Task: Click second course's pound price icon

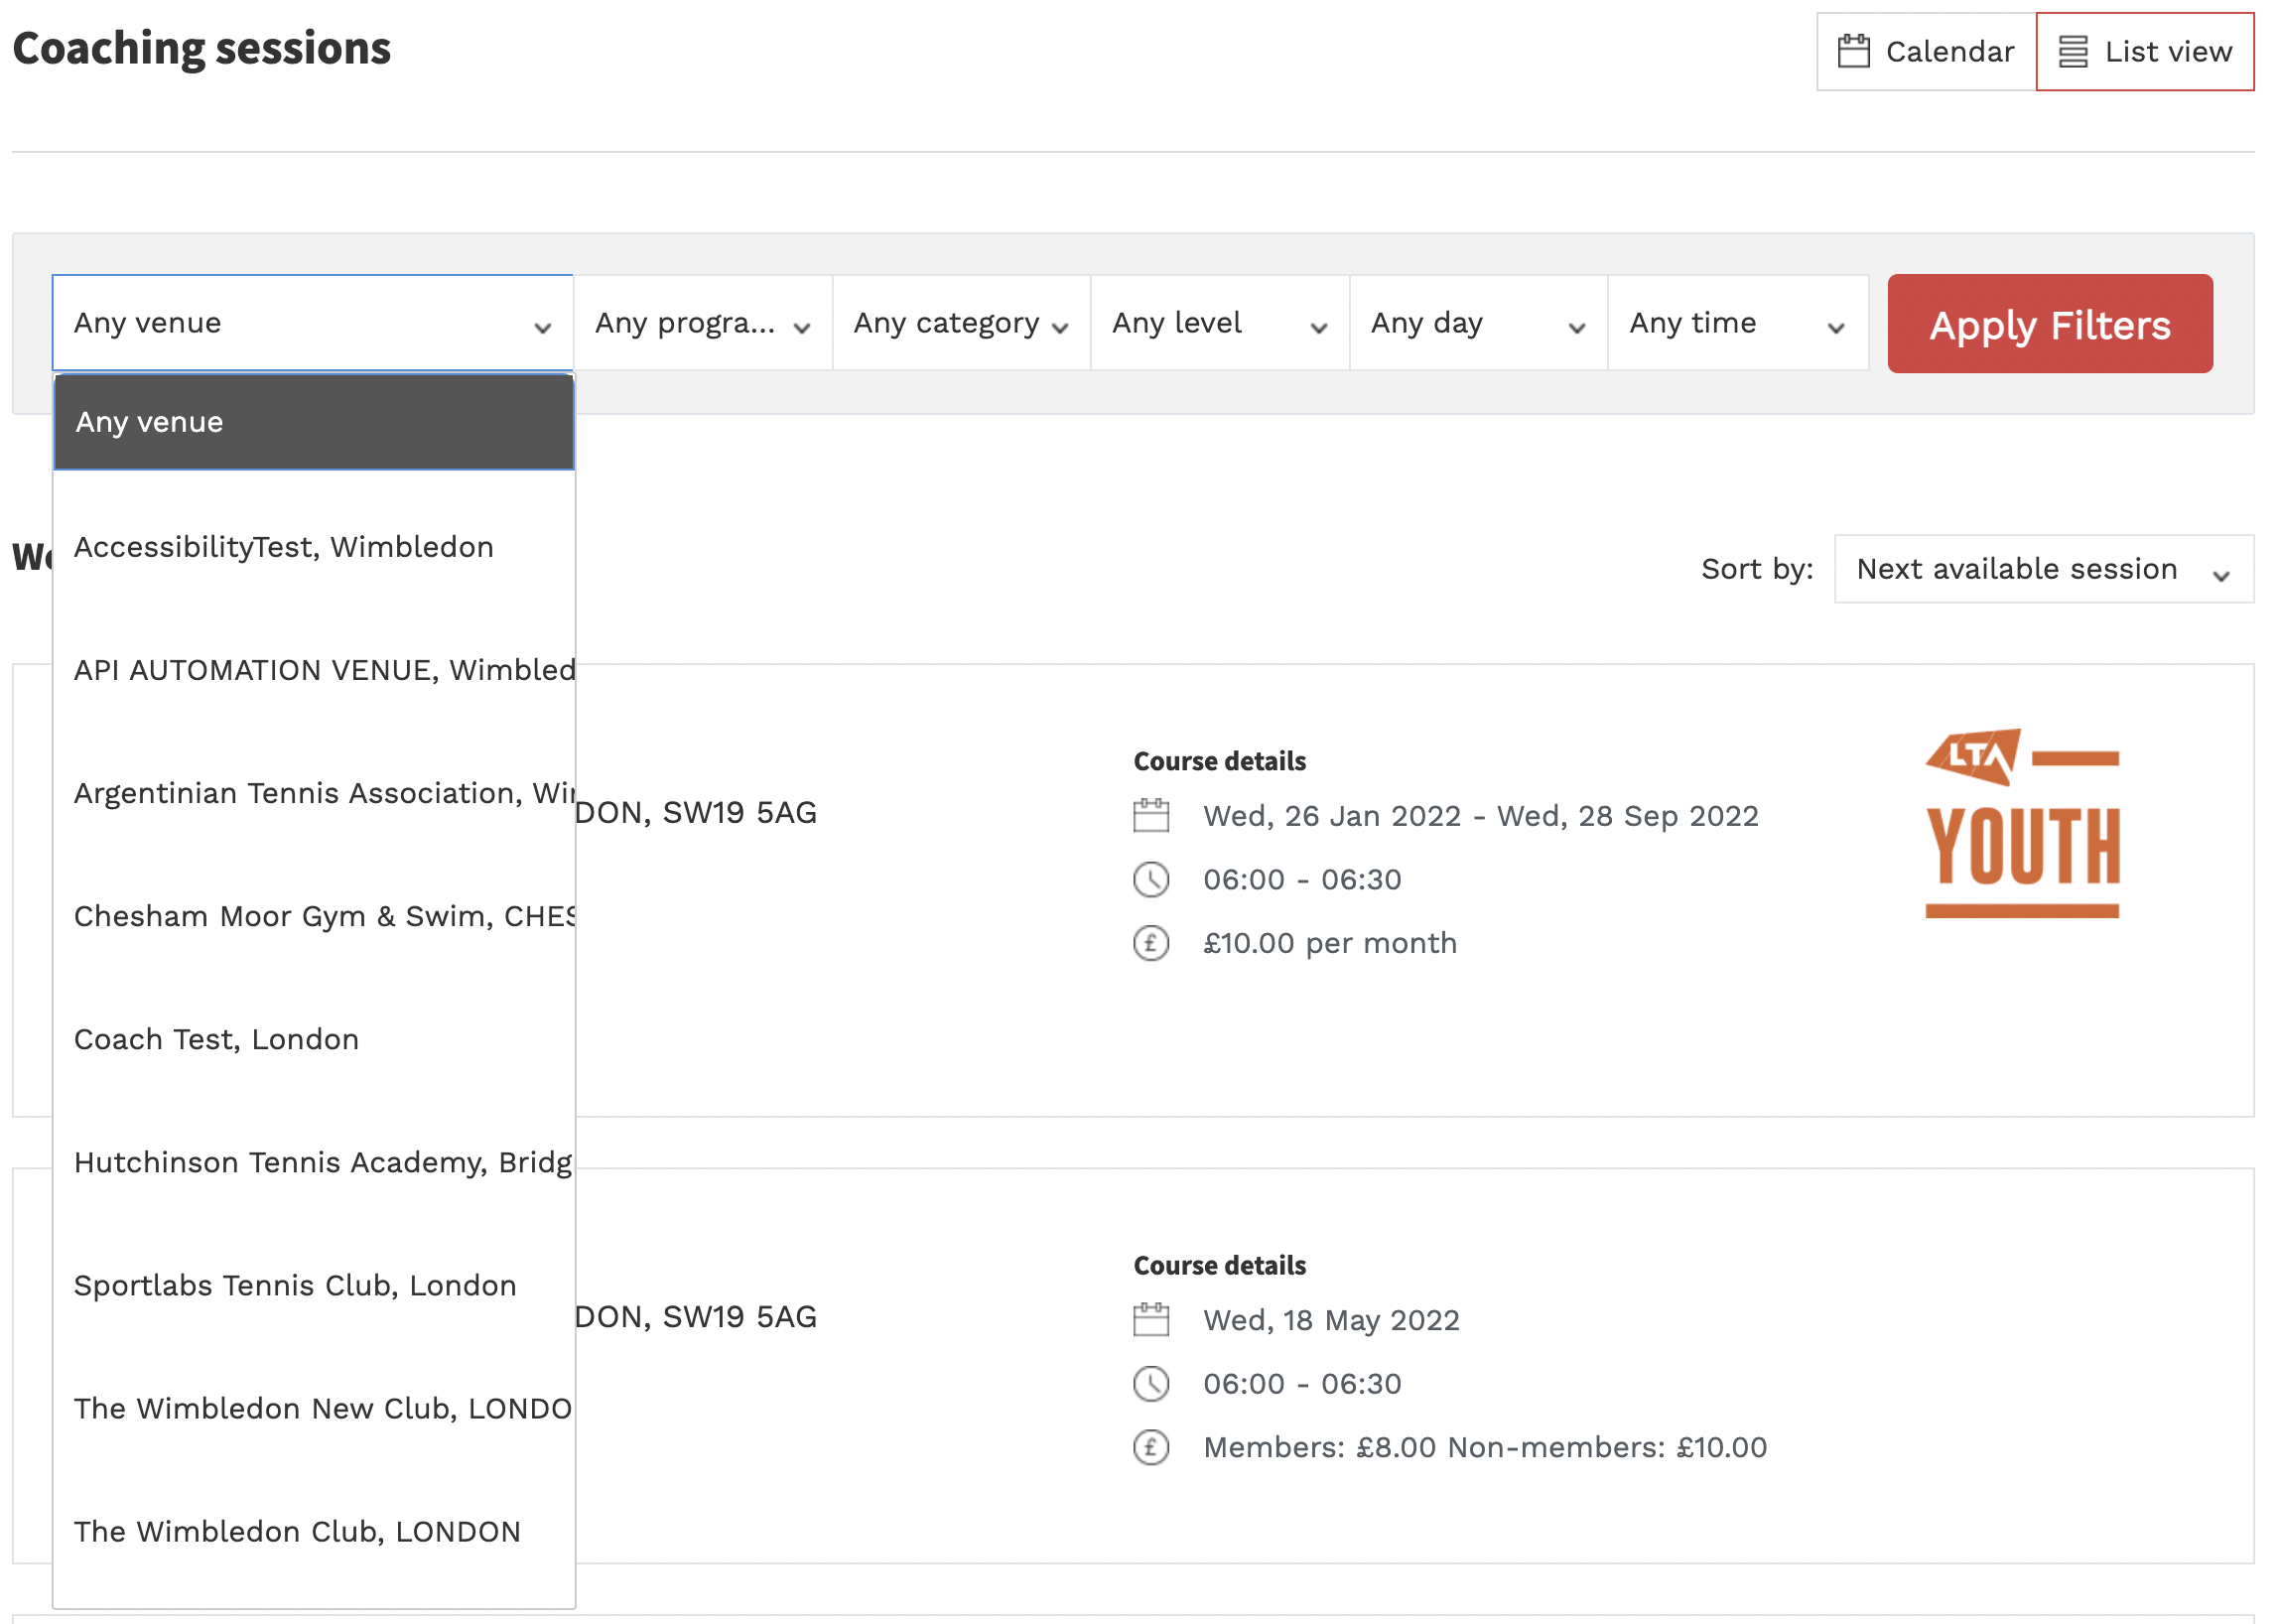Action: point(1150,1446)
